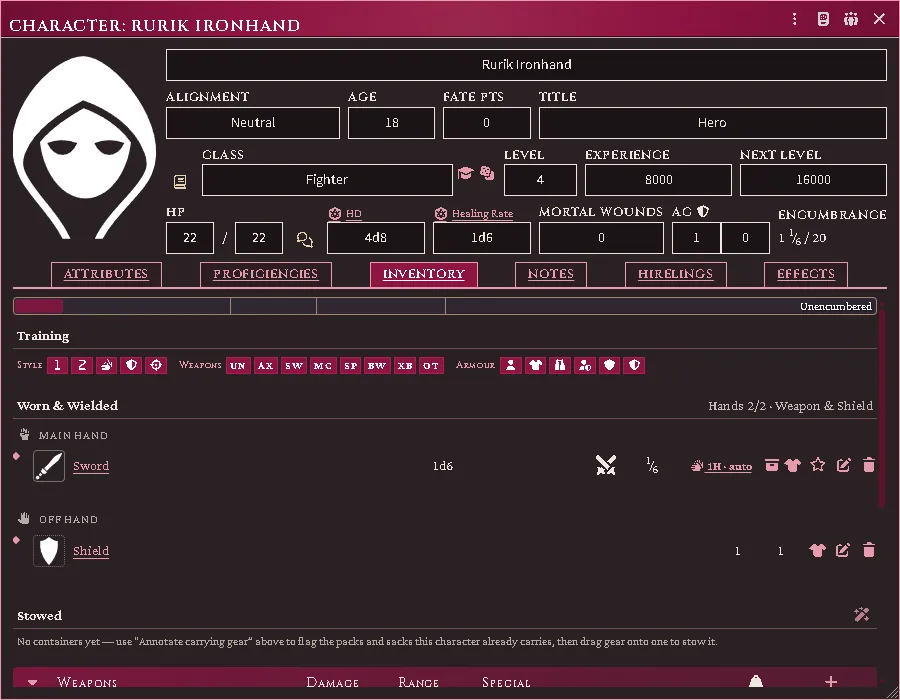Collapse the Weapons section arrow
The width and height of the screenshot is (900, 700).
(x=33, y=682)
